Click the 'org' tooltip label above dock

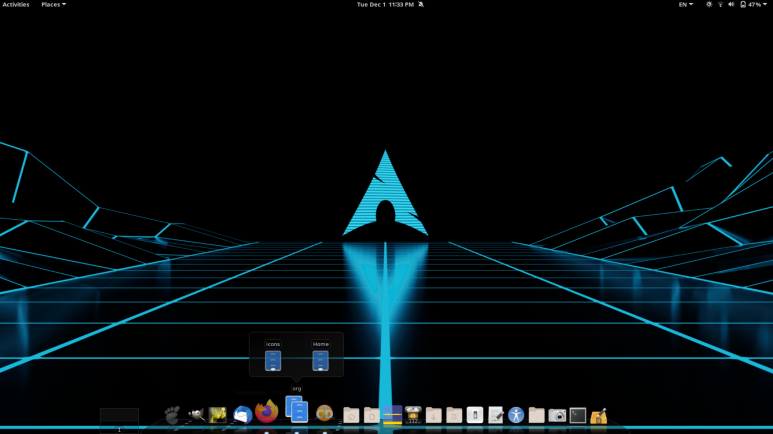click(x=296, y=389)
